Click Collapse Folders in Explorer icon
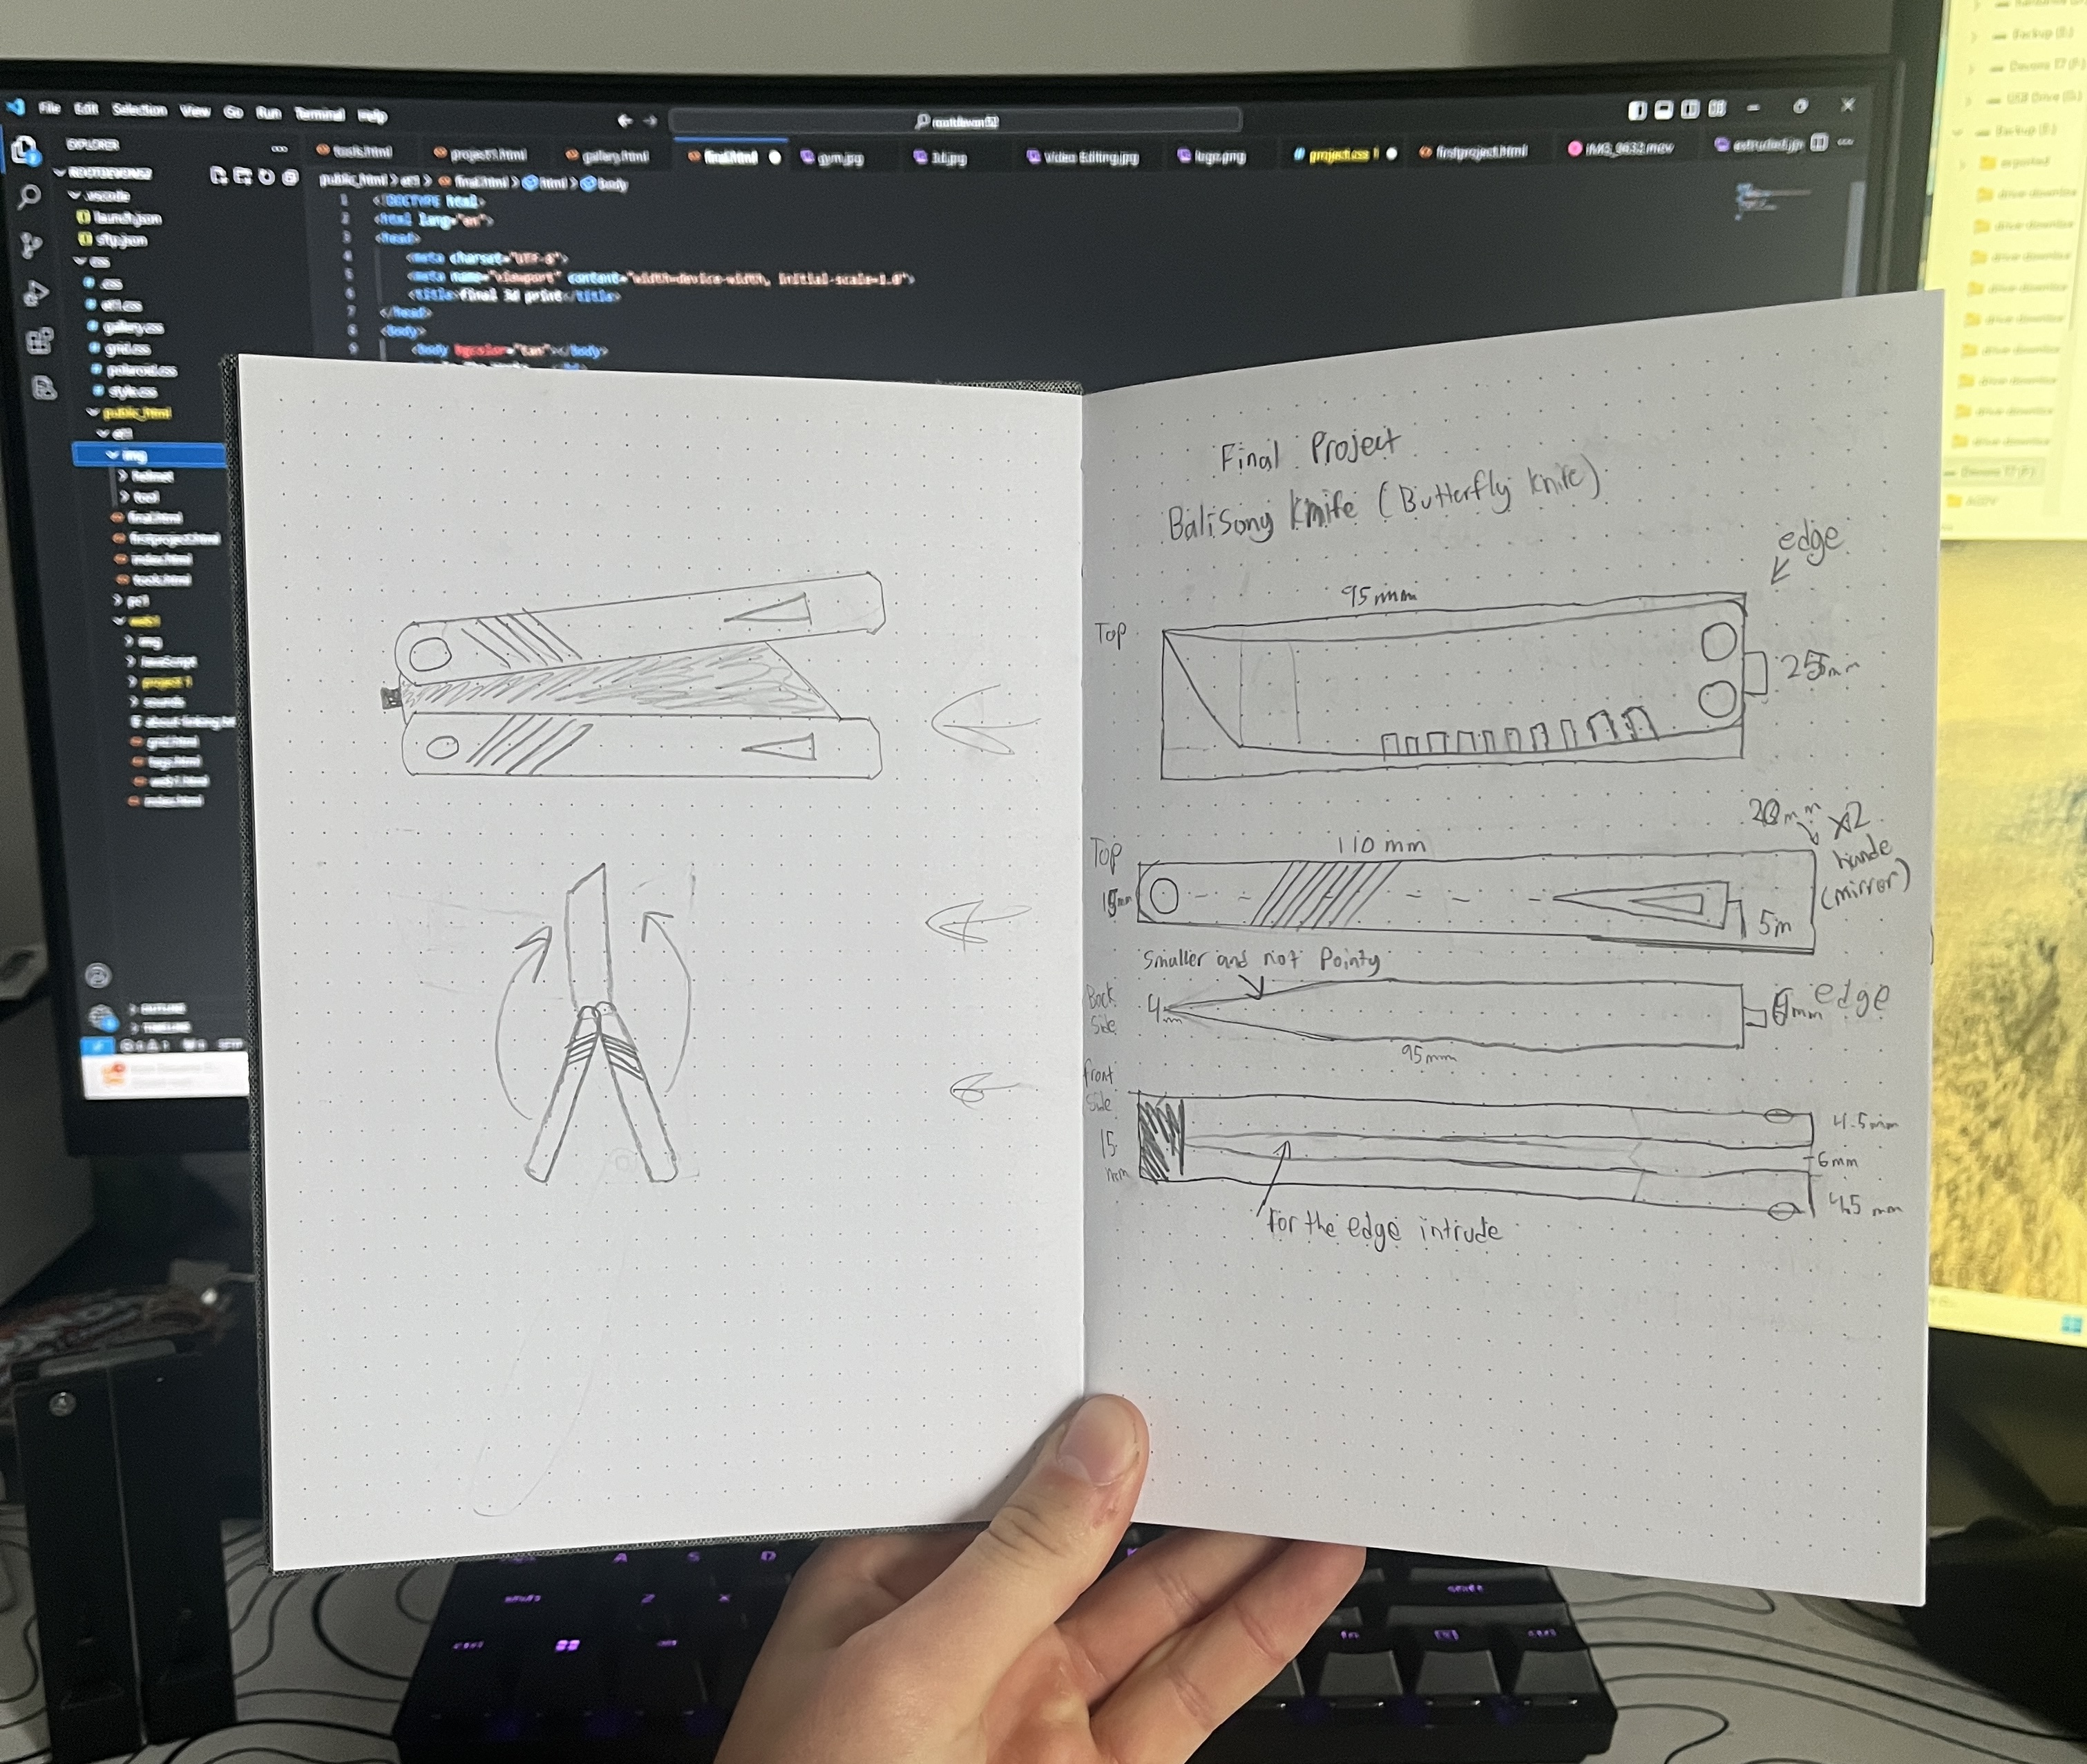 click(x=290, y=177)
